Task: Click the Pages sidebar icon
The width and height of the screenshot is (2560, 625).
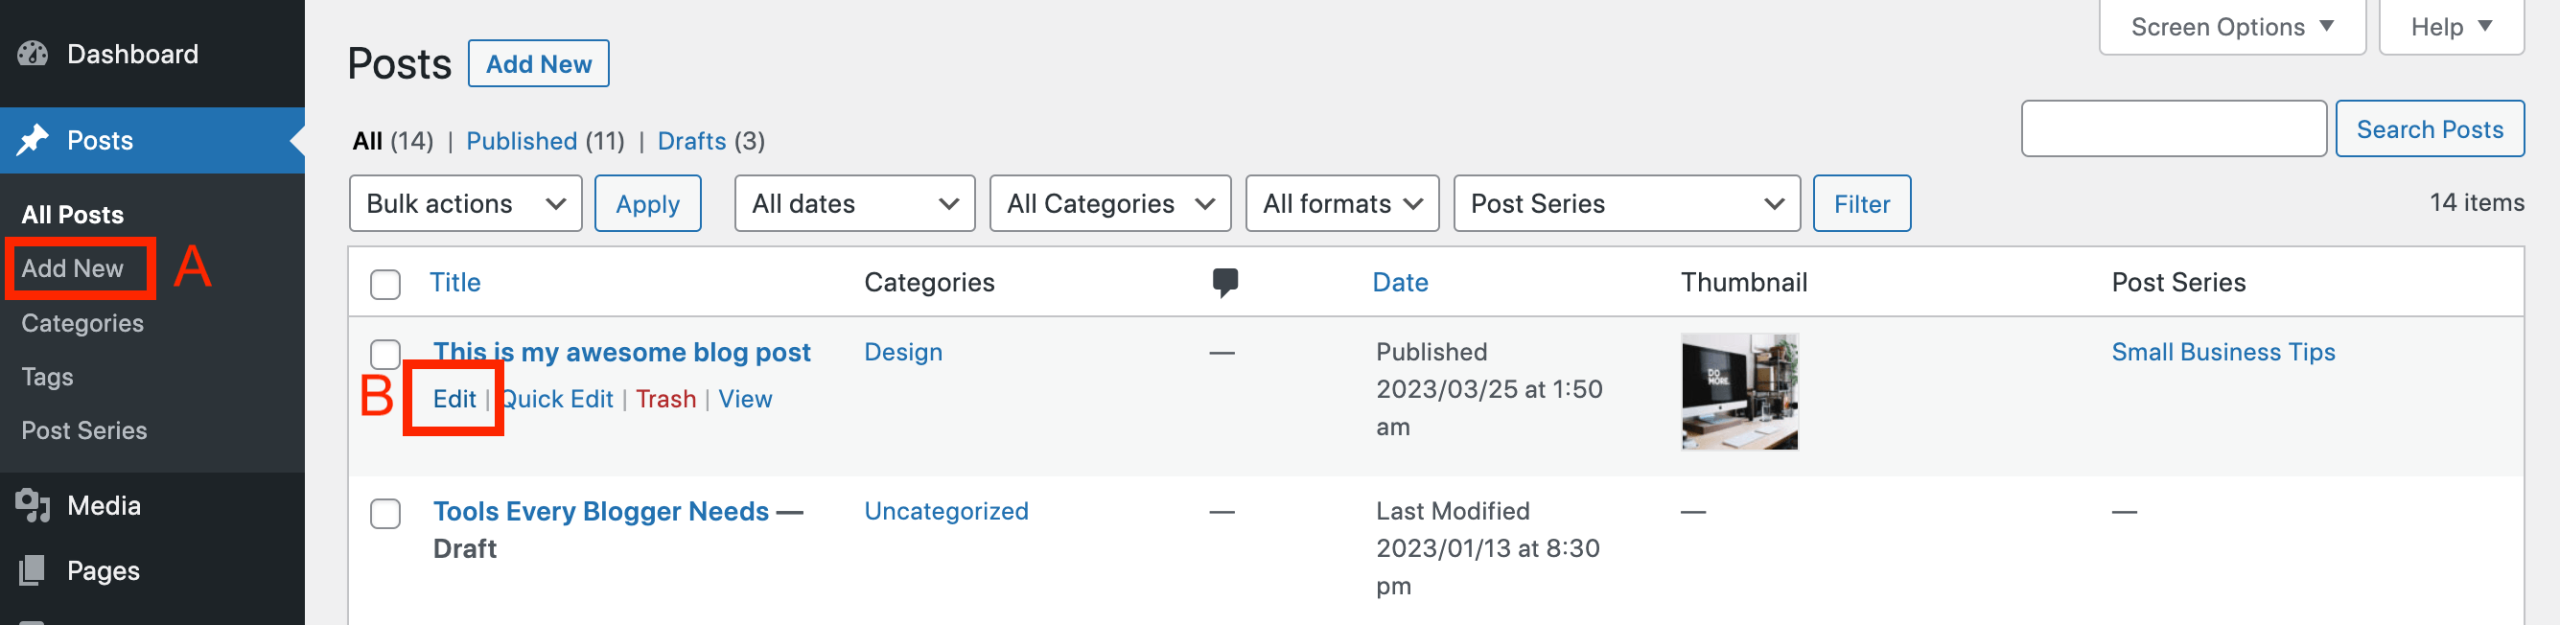Action: pos(33,570)
